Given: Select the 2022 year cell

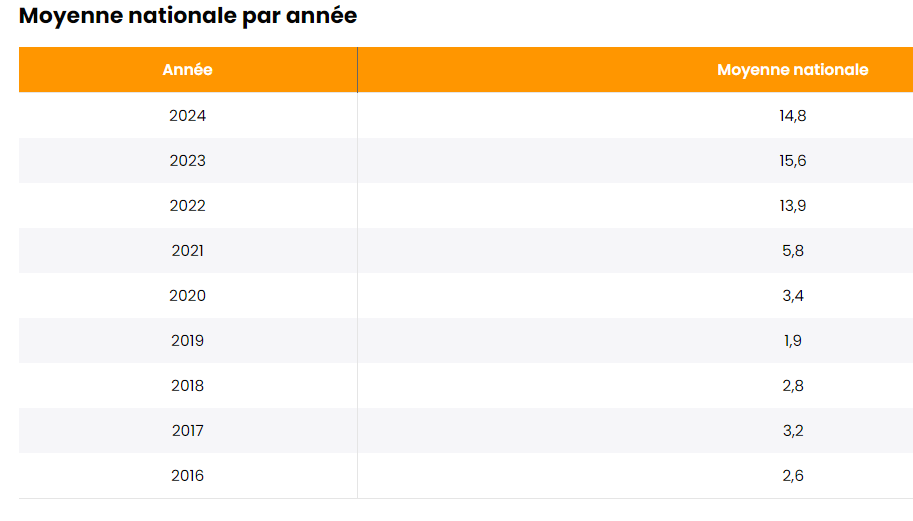Looking at the screenshot, I should [x=187, y=206].
